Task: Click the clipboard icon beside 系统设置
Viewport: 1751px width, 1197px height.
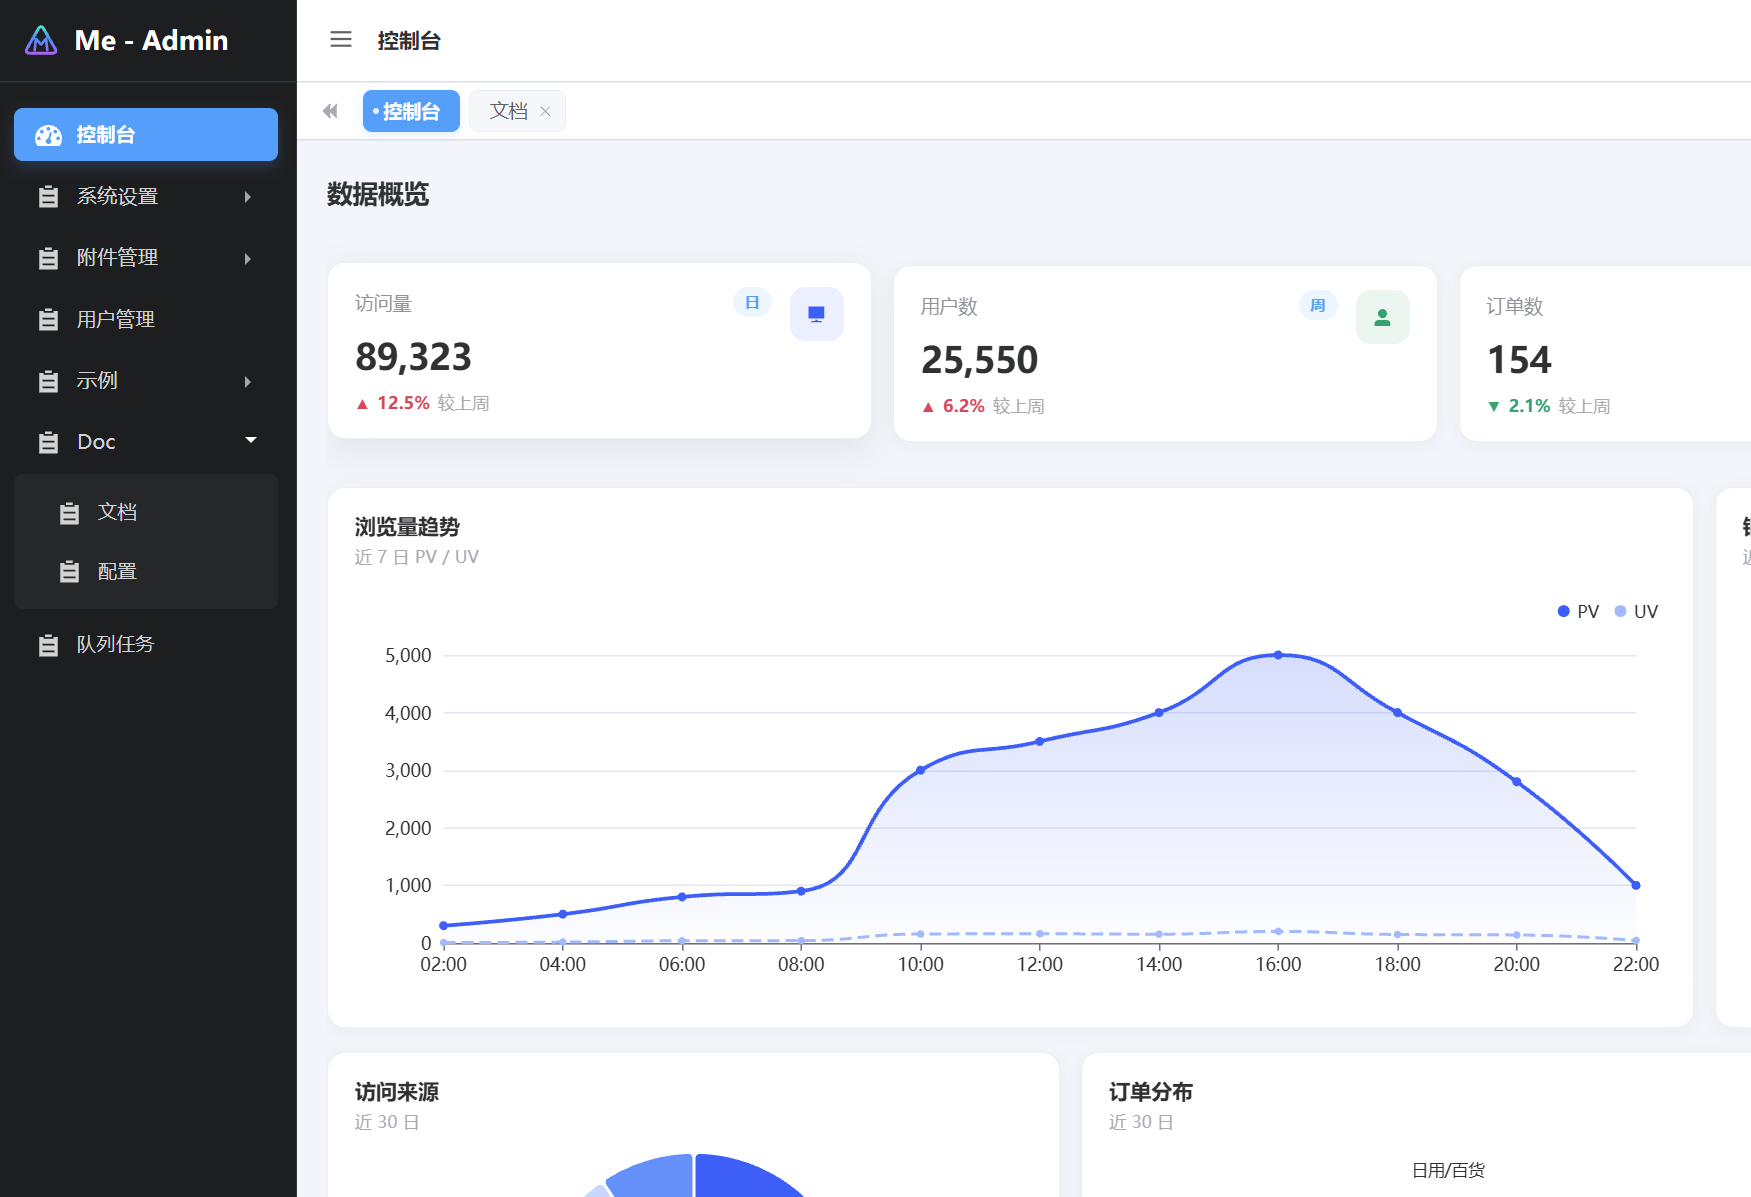Action: pyautogui.click(x=48, y=197)
